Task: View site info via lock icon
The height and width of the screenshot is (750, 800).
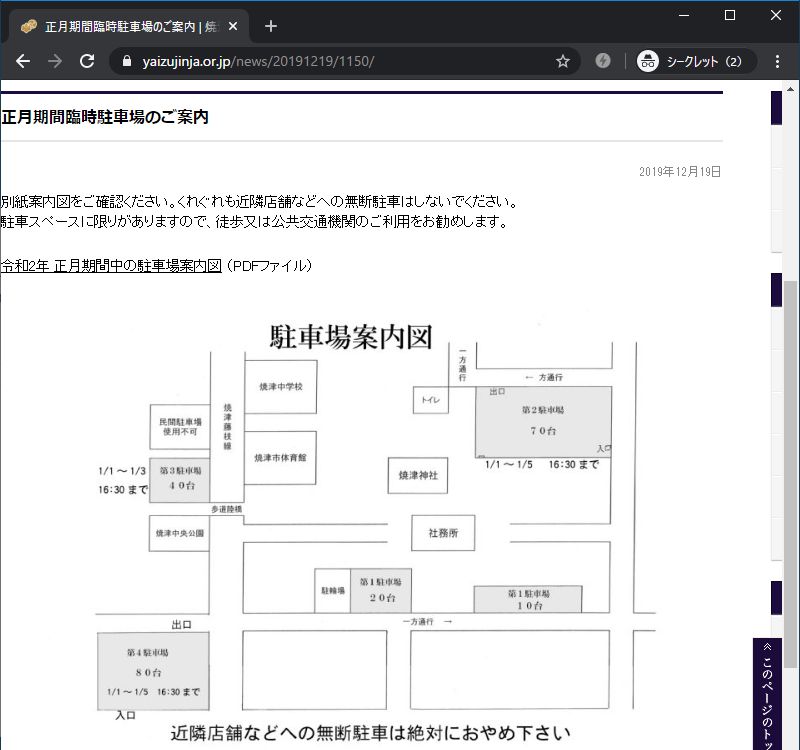Action: coord(126,61)
